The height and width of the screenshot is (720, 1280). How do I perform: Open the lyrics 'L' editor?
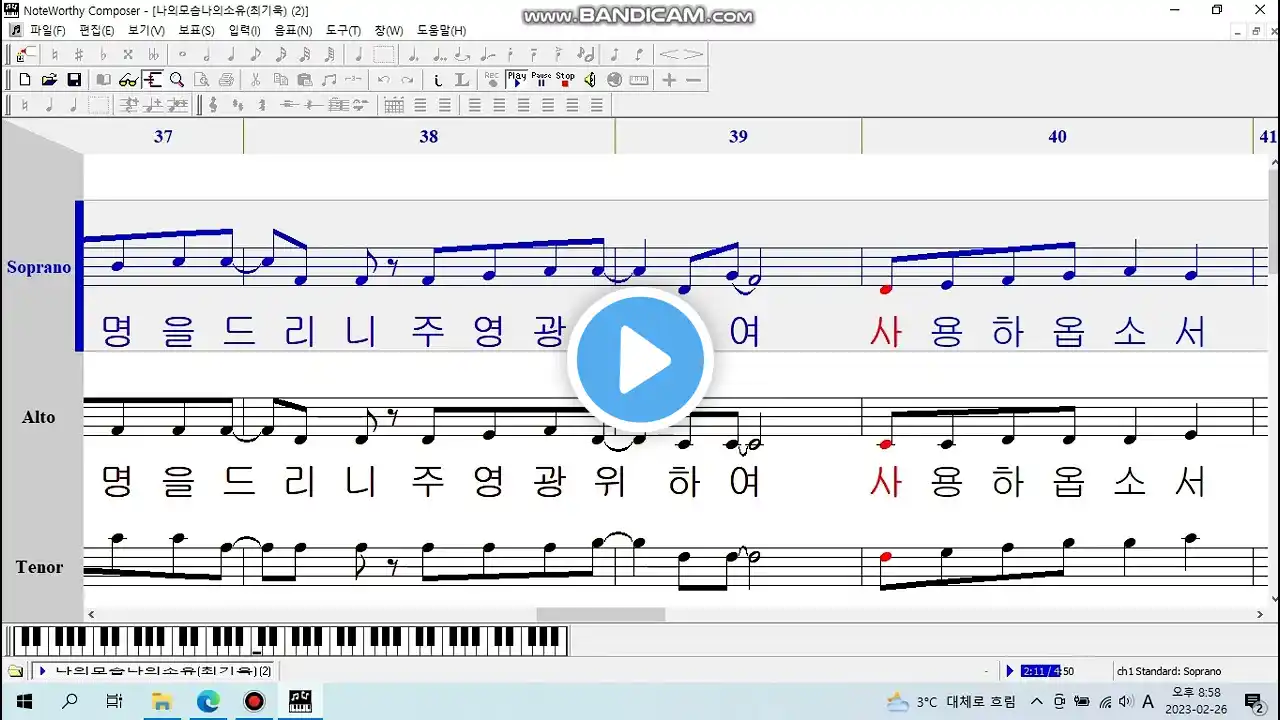point(461,80)
